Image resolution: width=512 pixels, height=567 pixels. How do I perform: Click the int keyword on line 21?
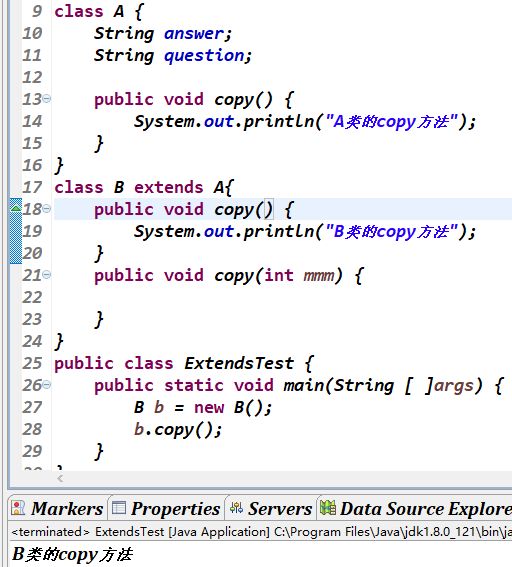click(278, 276)
